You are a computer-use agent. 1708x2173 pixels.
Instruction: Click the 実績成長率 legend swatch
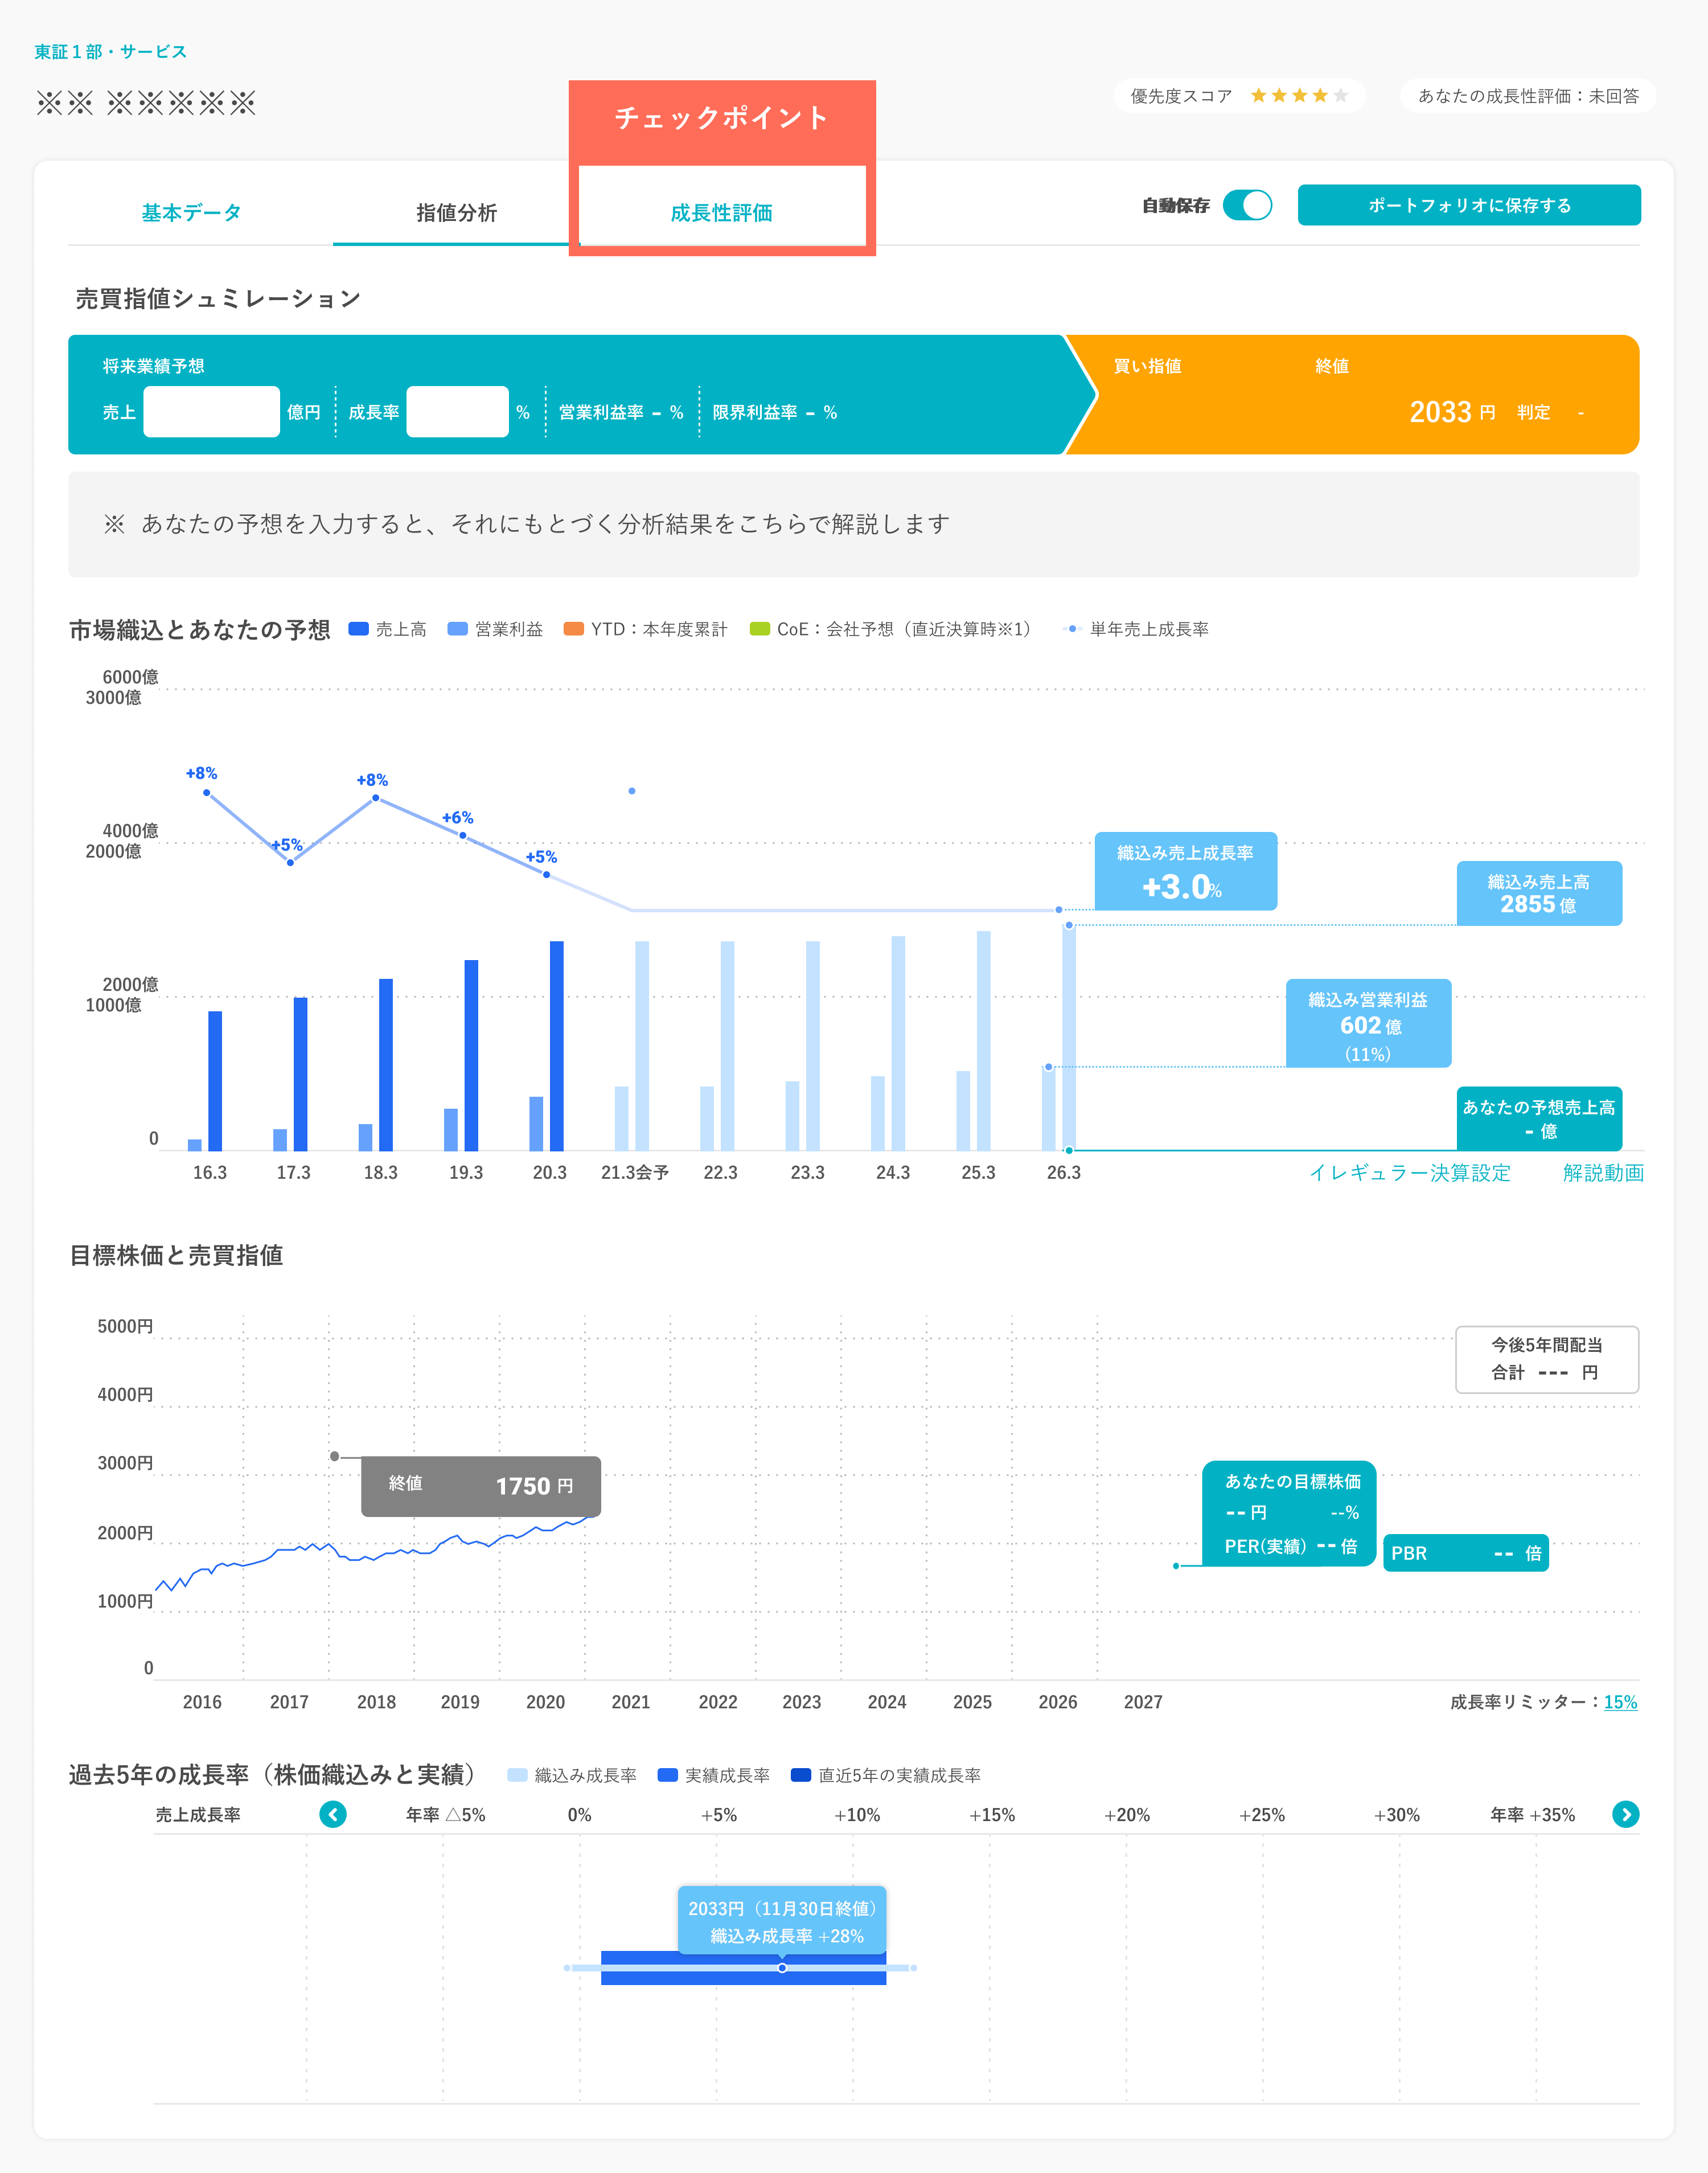pyautogui.click(x=667, y=1775)
